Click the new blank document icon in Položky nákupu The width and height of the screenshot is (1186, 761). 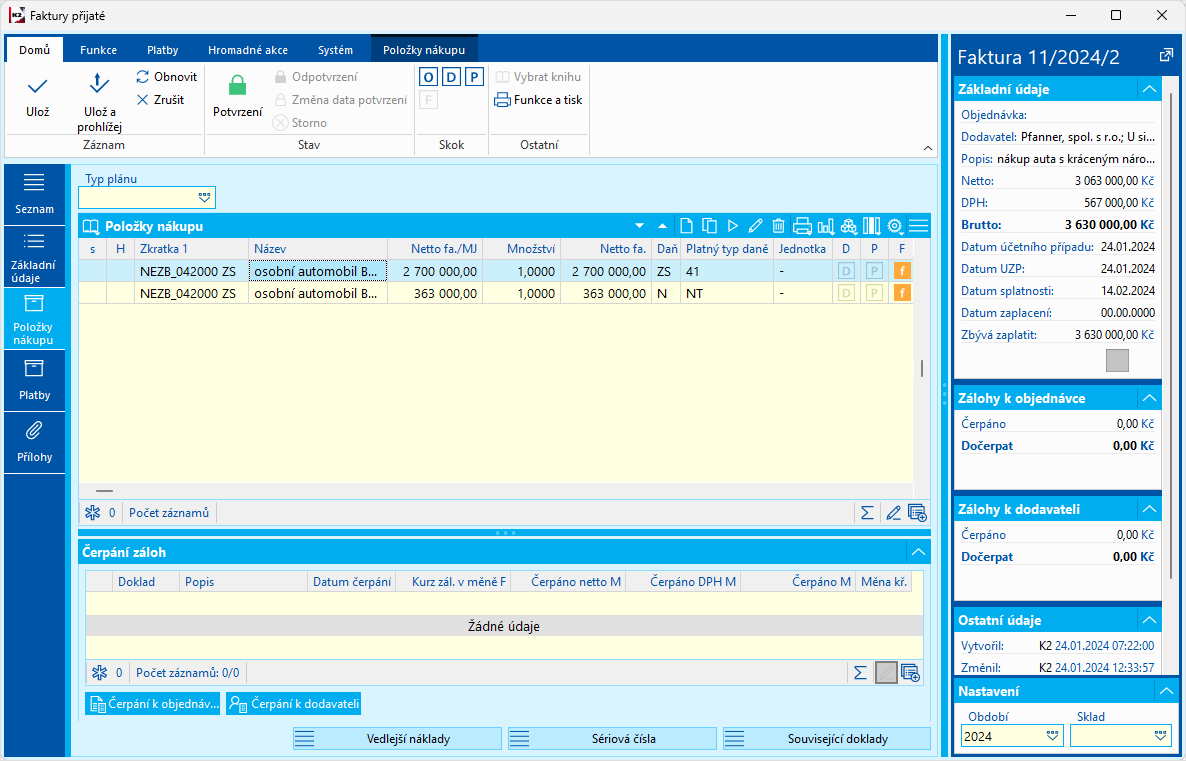(686, 226)
